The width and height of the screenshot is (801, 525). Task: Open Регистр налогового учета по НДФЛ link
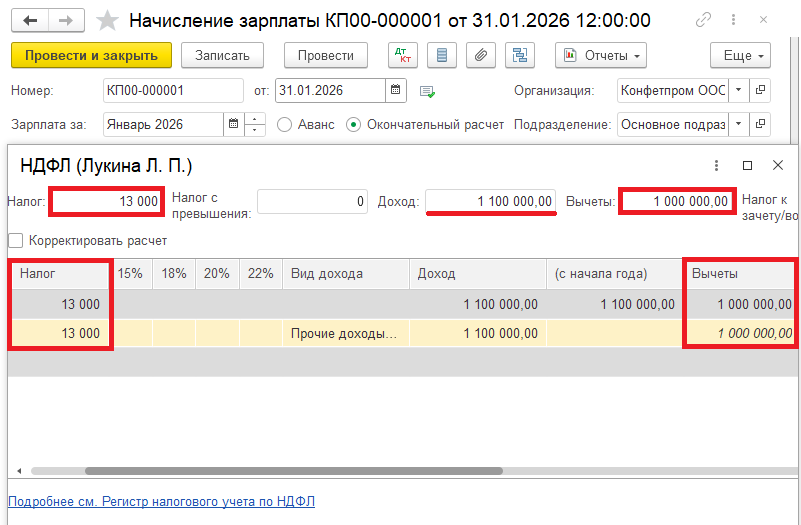[161, 502]
